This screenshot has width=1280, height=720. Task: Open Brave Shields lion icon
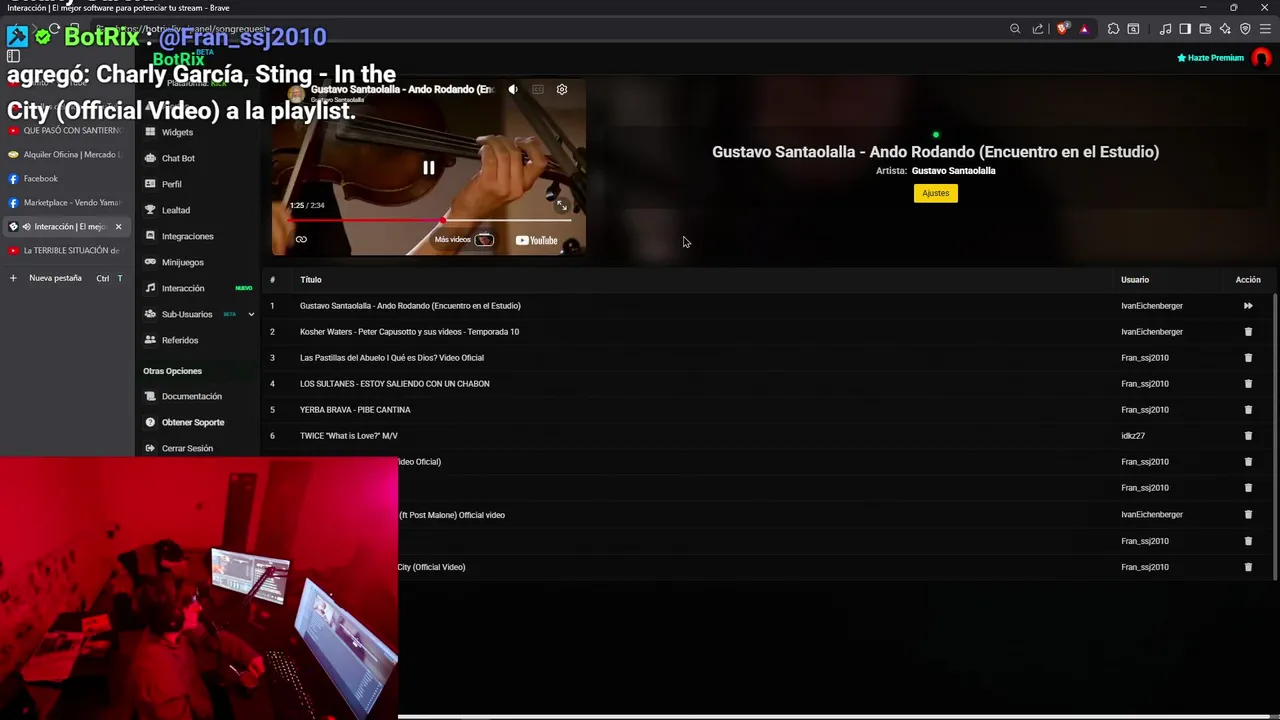(x=1063, y=29)
